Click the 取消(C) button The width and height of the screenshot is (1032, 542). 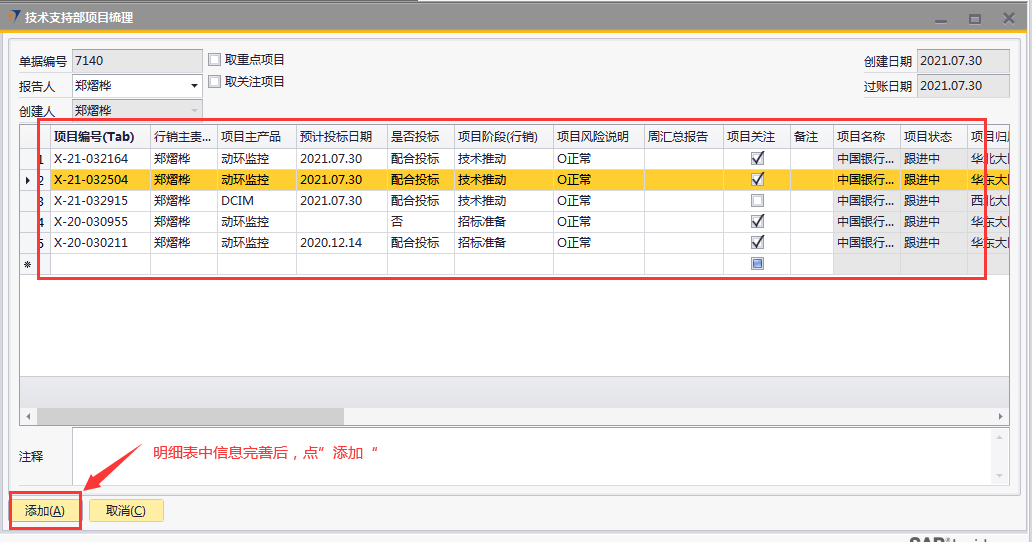(x=126, y=511)
